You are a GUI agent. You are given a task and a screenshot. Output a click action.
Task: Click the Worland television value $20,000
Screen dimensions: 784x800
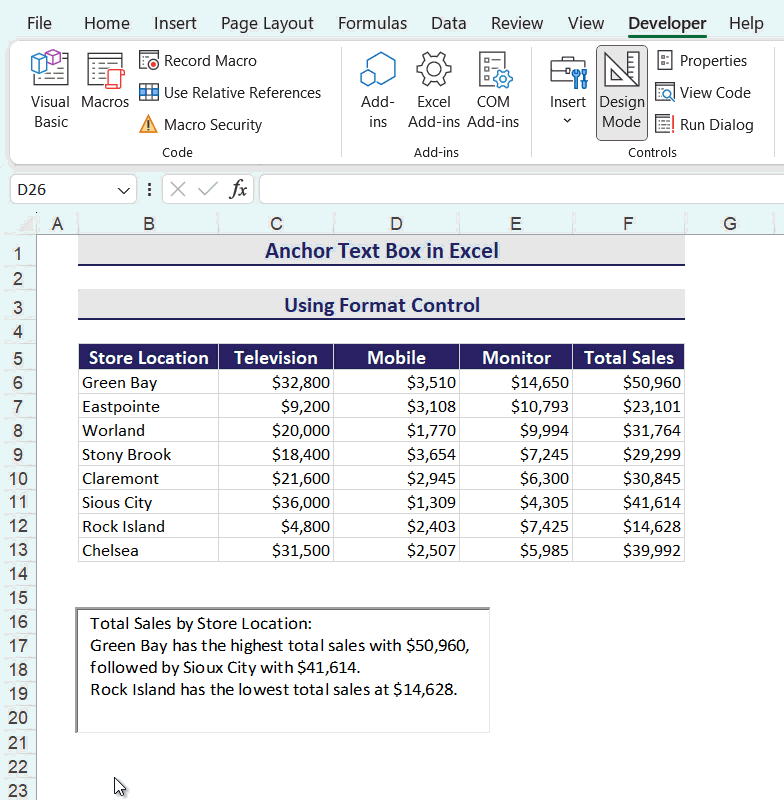(x=276, y=430)
